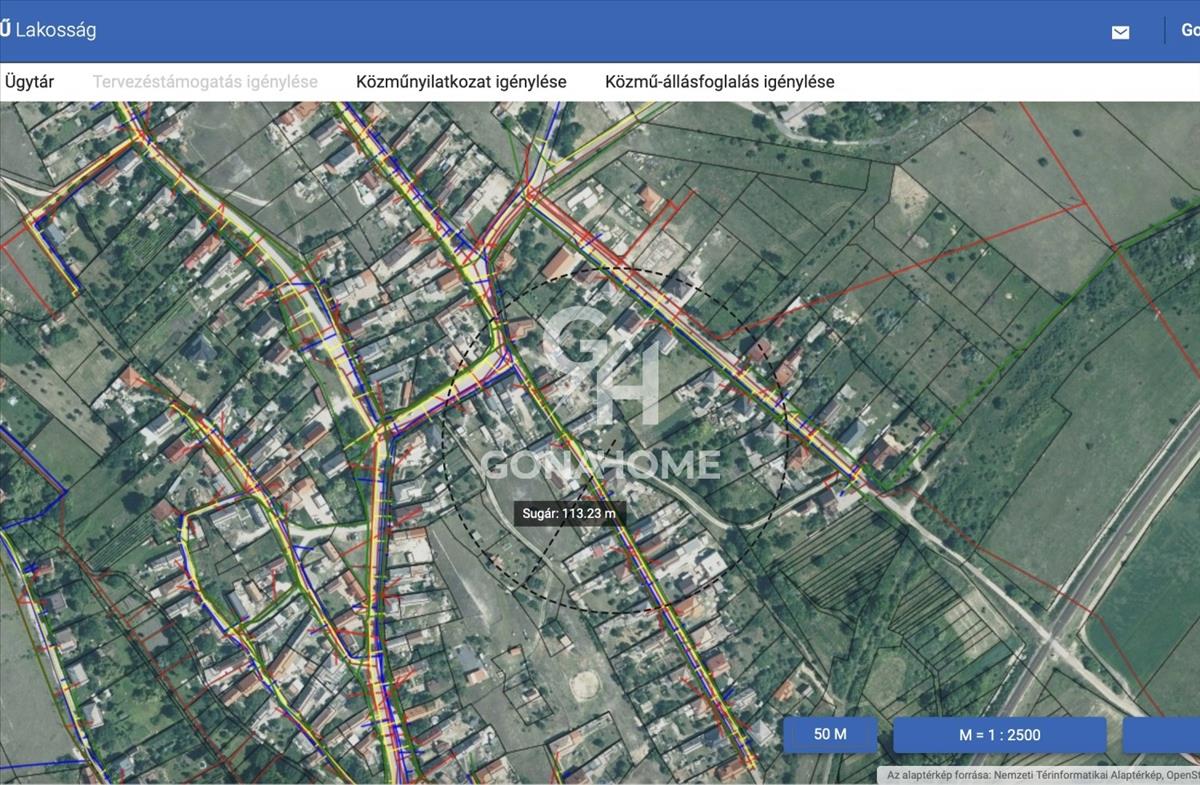The image size is (1200, 785).
Task: Open the M = 1 : 2500 scale selector
Action: point(999,735)
